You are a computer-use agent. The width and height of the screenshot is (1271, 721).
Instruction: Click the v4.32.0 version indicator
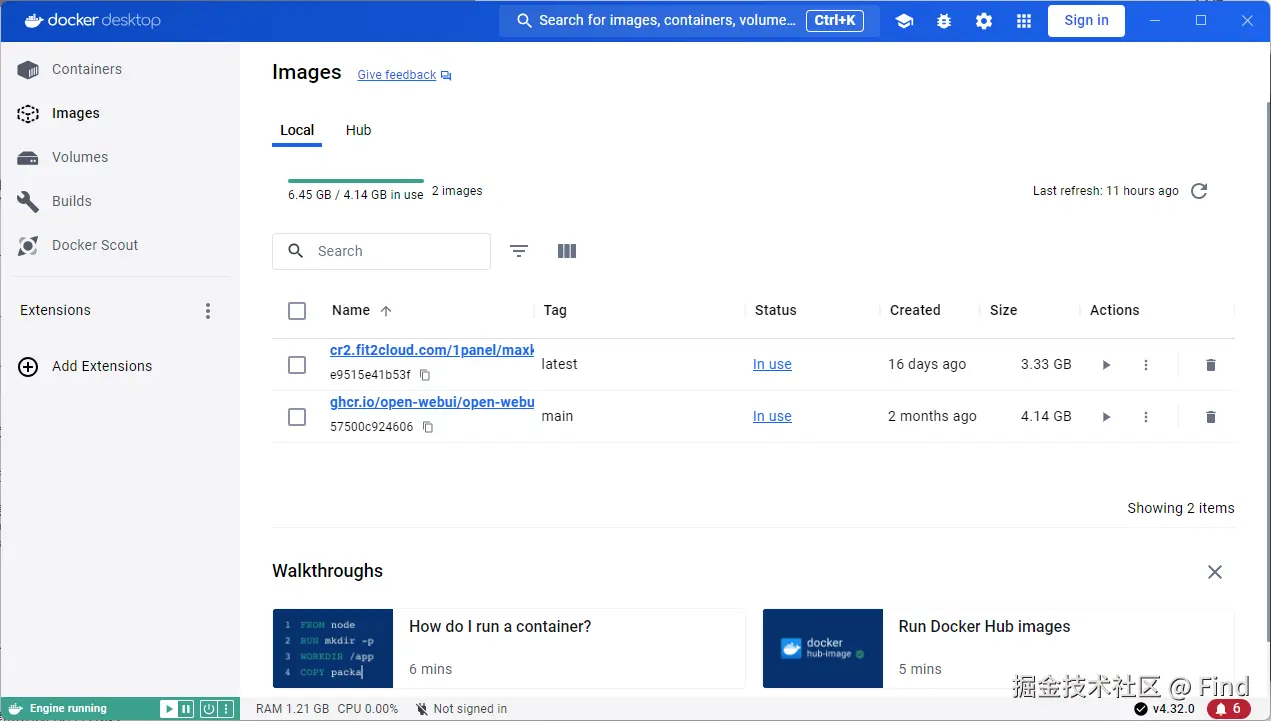coord(1164,709)
